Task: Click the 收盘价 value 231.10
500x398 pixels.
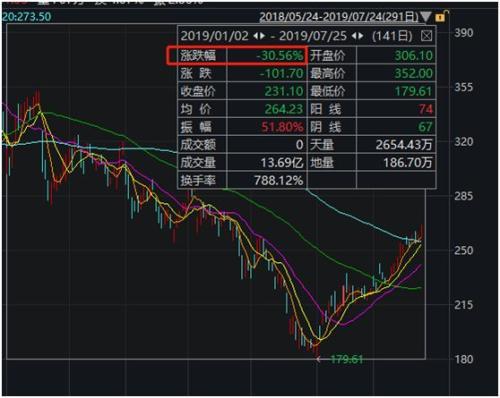Action: (284, 91)
